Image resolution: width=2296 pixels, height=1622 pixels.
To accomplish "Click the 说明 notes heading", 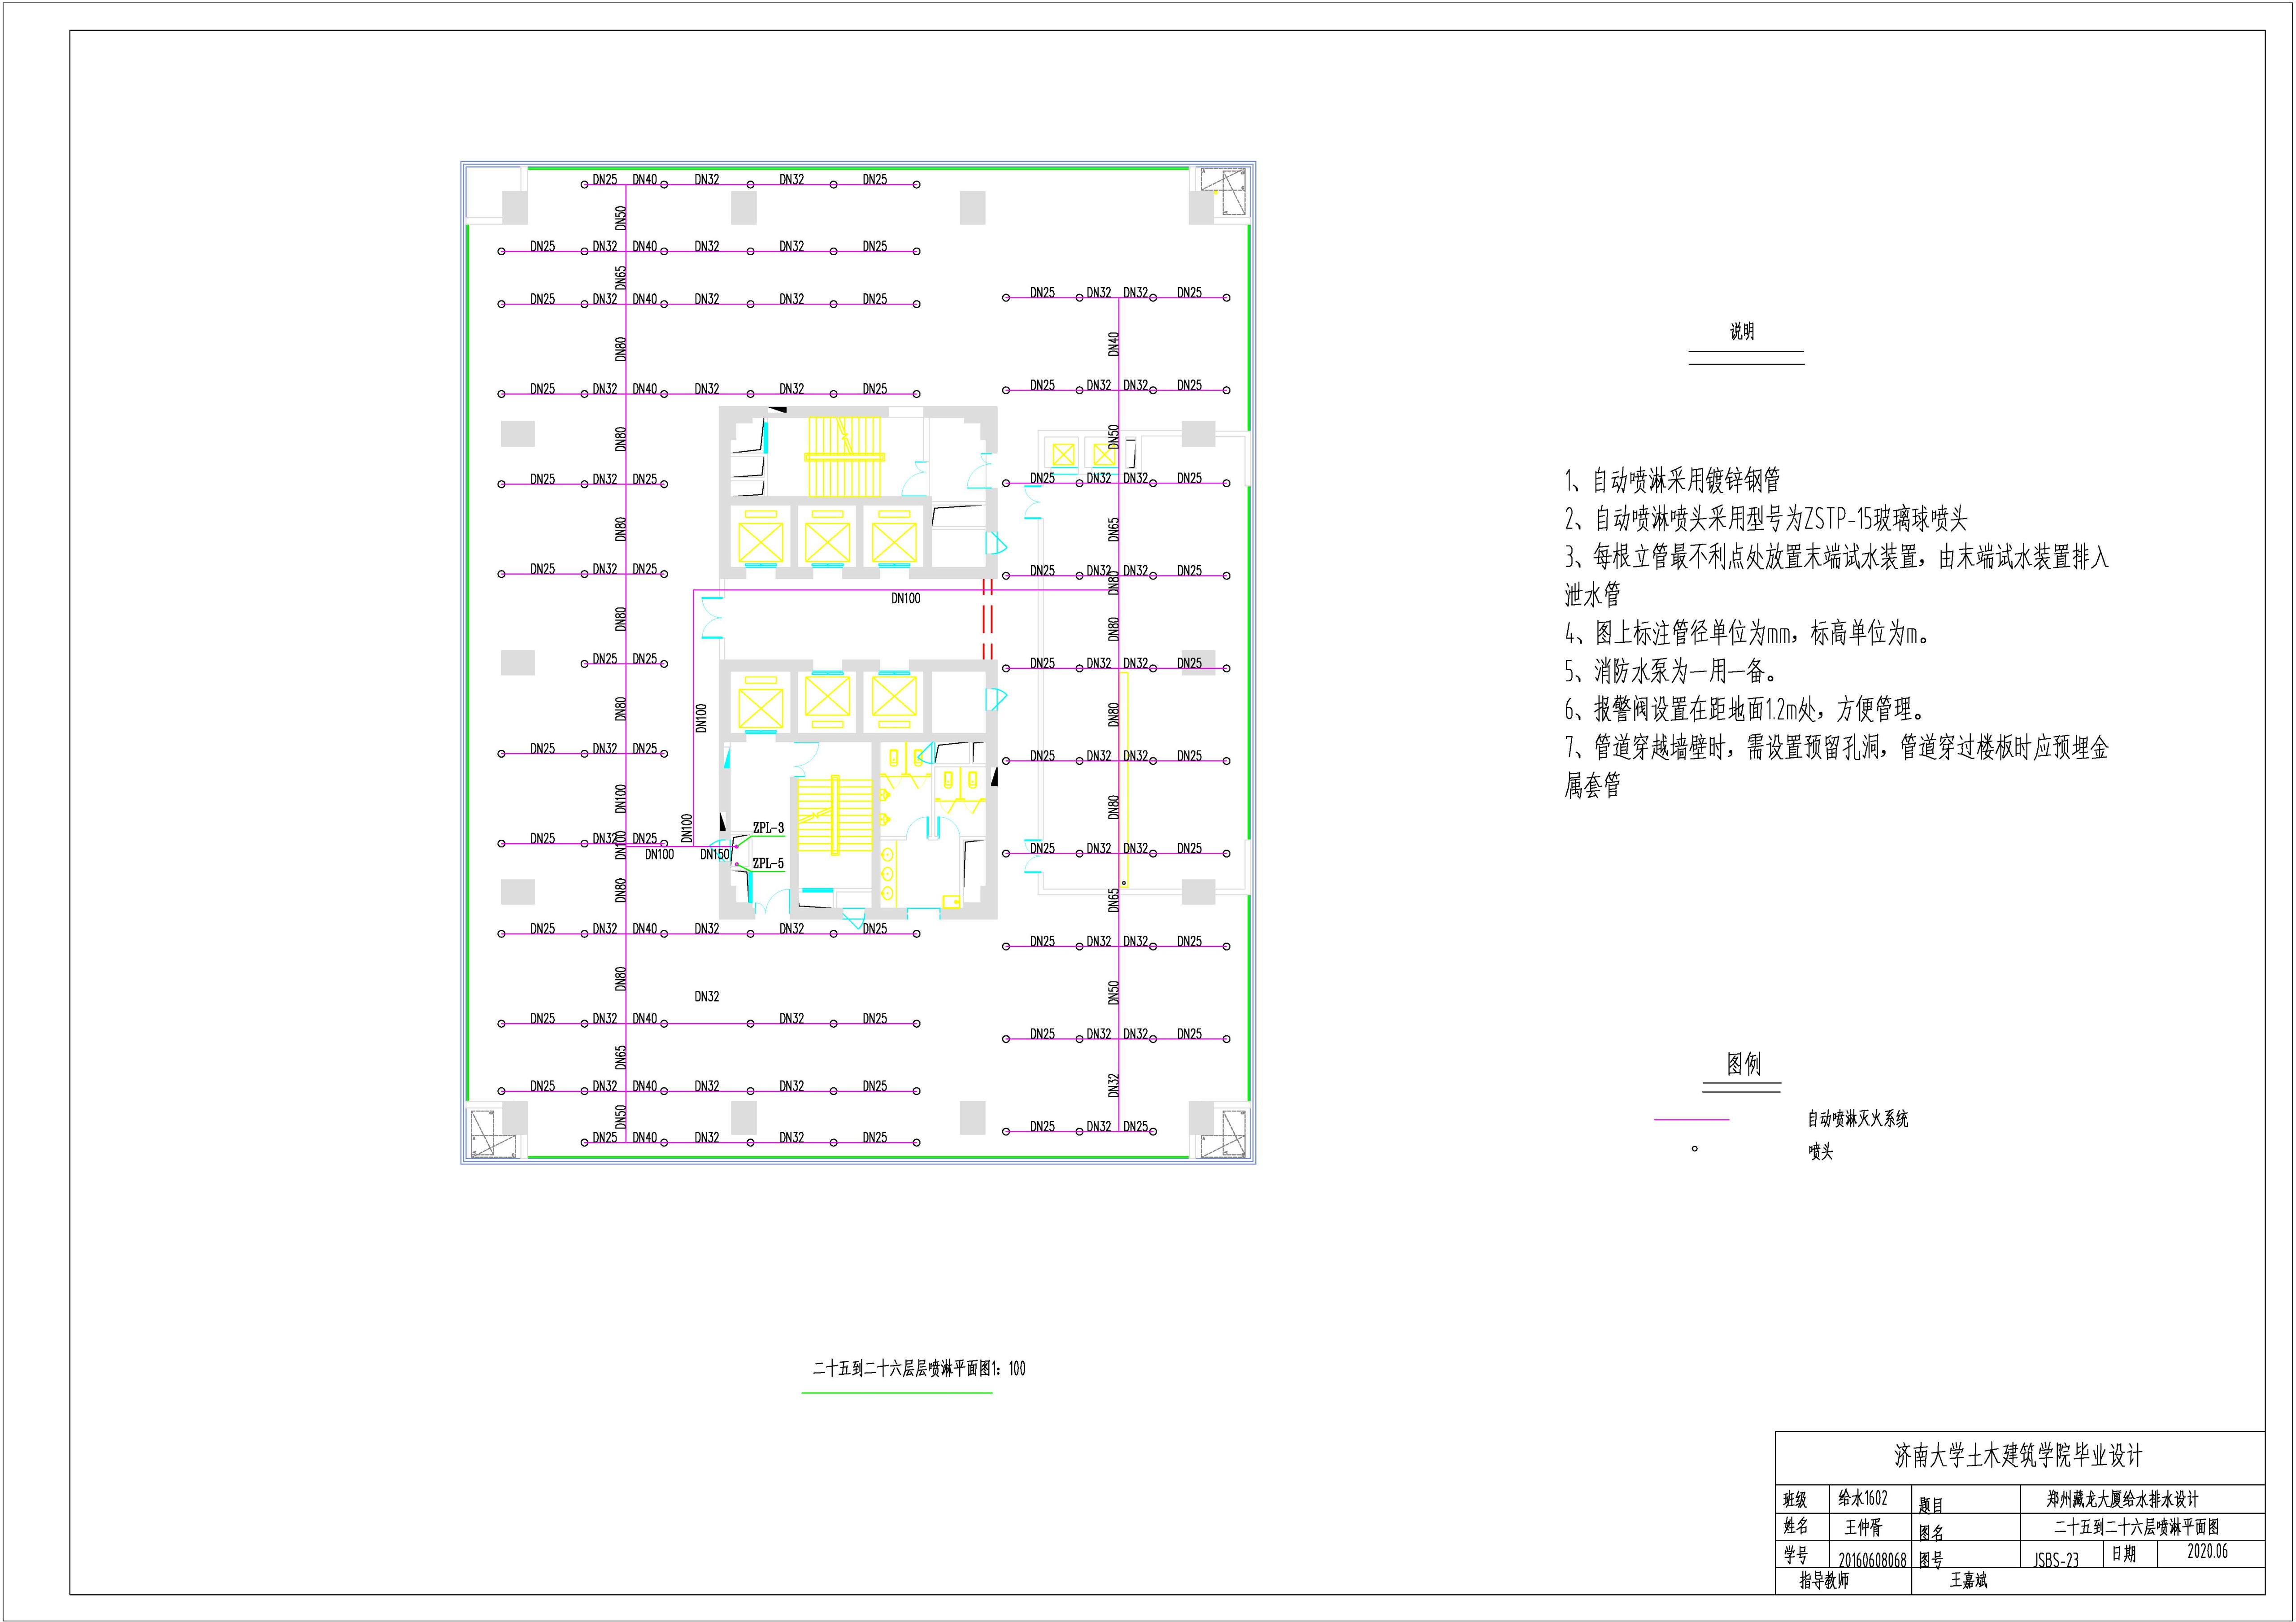I will pyautogui.click(x=1742, y=332).
